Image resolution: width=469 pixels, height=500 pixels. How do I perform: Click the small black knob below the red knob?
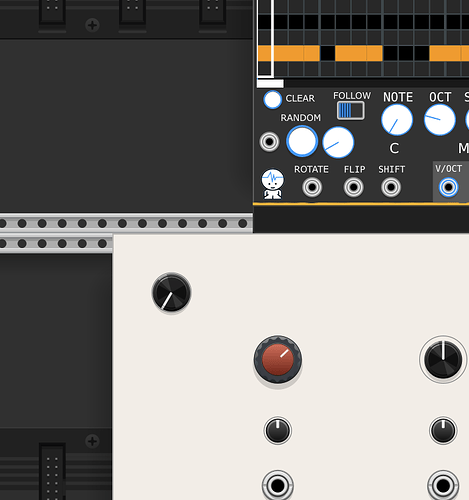point(278,430)
